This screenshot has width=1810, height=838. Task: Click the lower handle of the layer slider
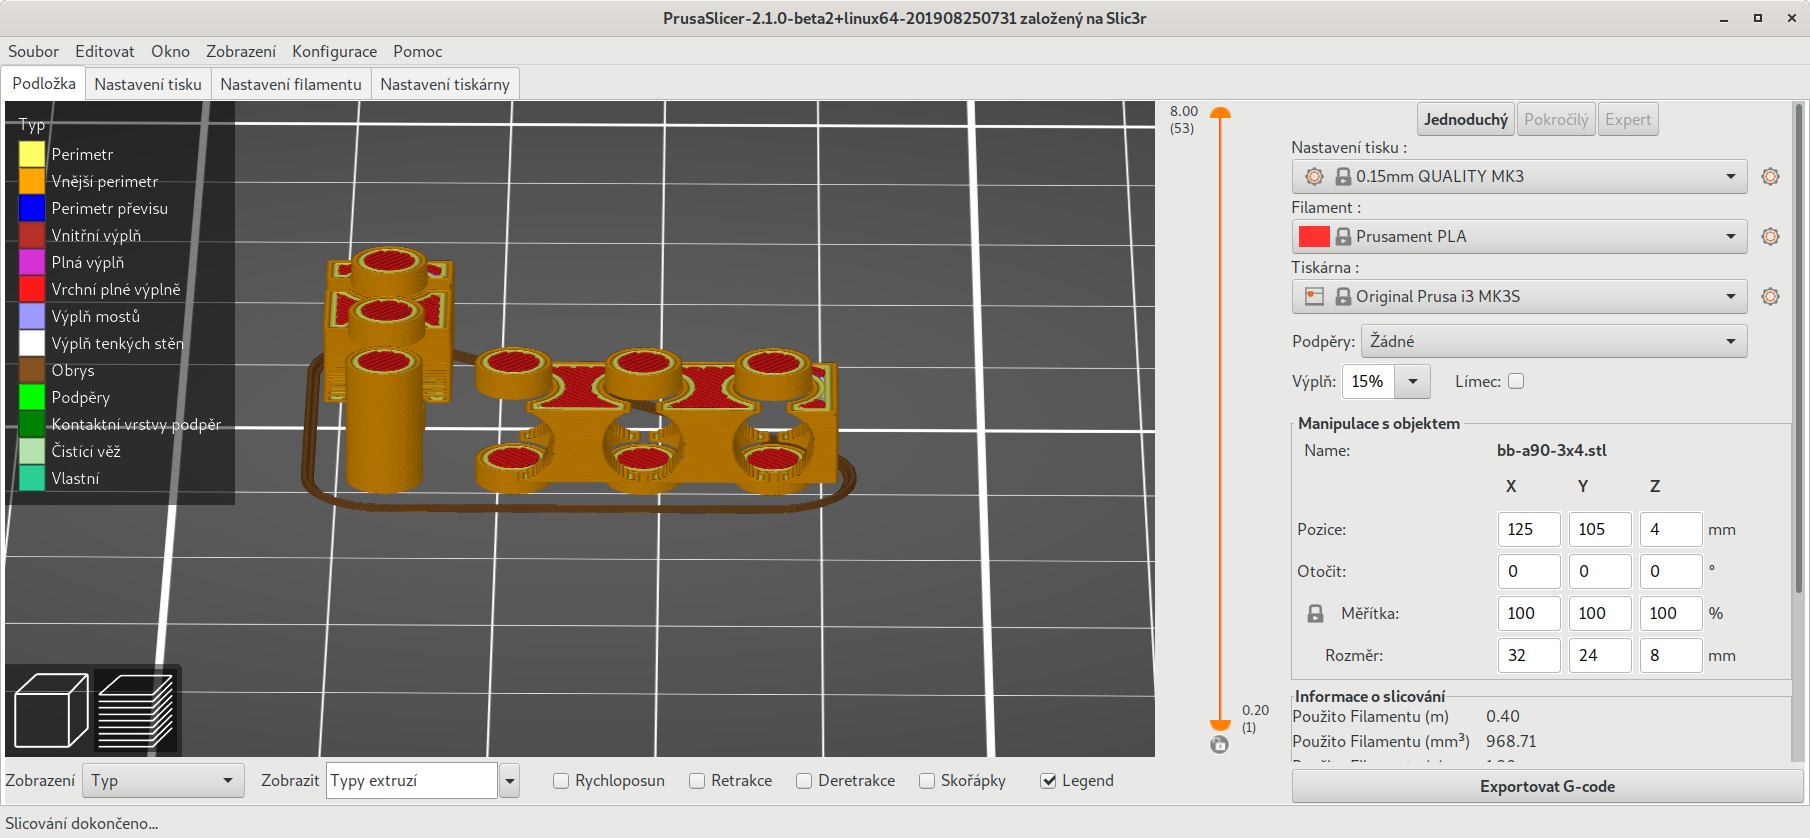coord(1220,724)
